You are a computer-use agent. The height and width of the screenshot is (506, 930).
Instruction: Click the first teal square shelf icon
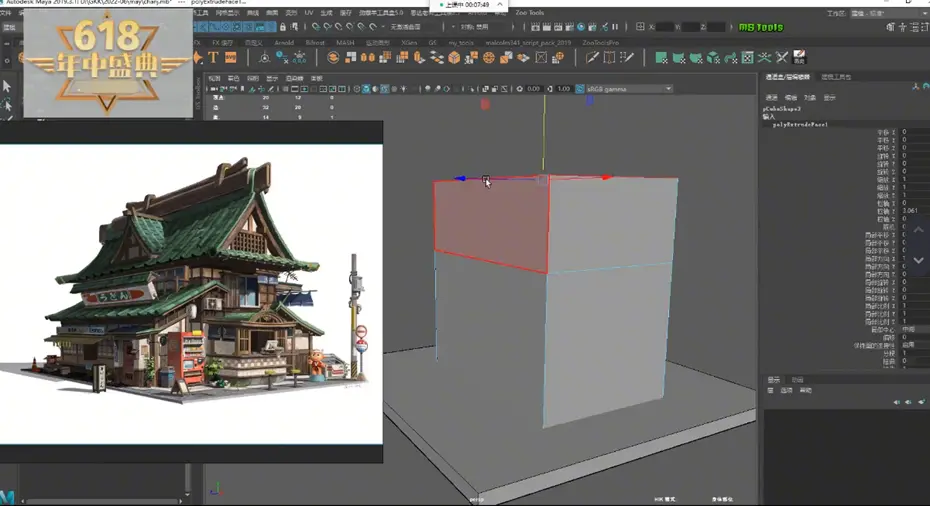[661, 57]
